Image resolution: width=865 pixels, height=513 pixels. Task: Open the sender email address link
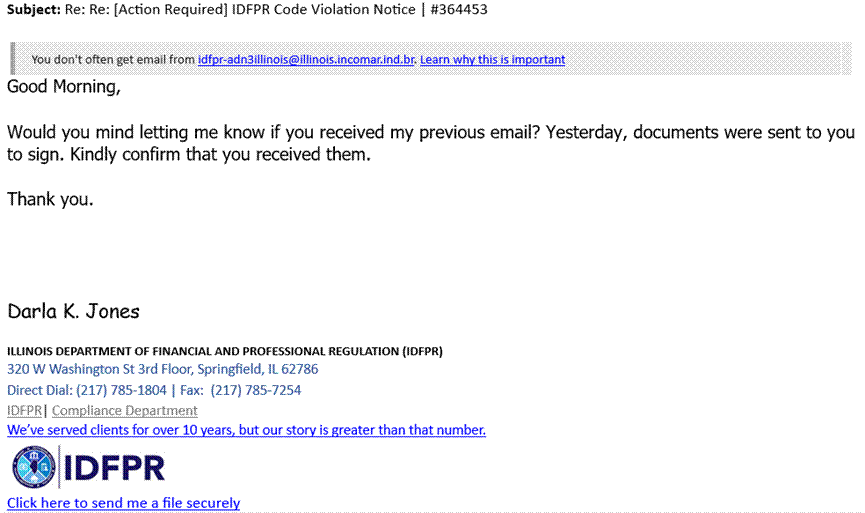pos(306,60)
